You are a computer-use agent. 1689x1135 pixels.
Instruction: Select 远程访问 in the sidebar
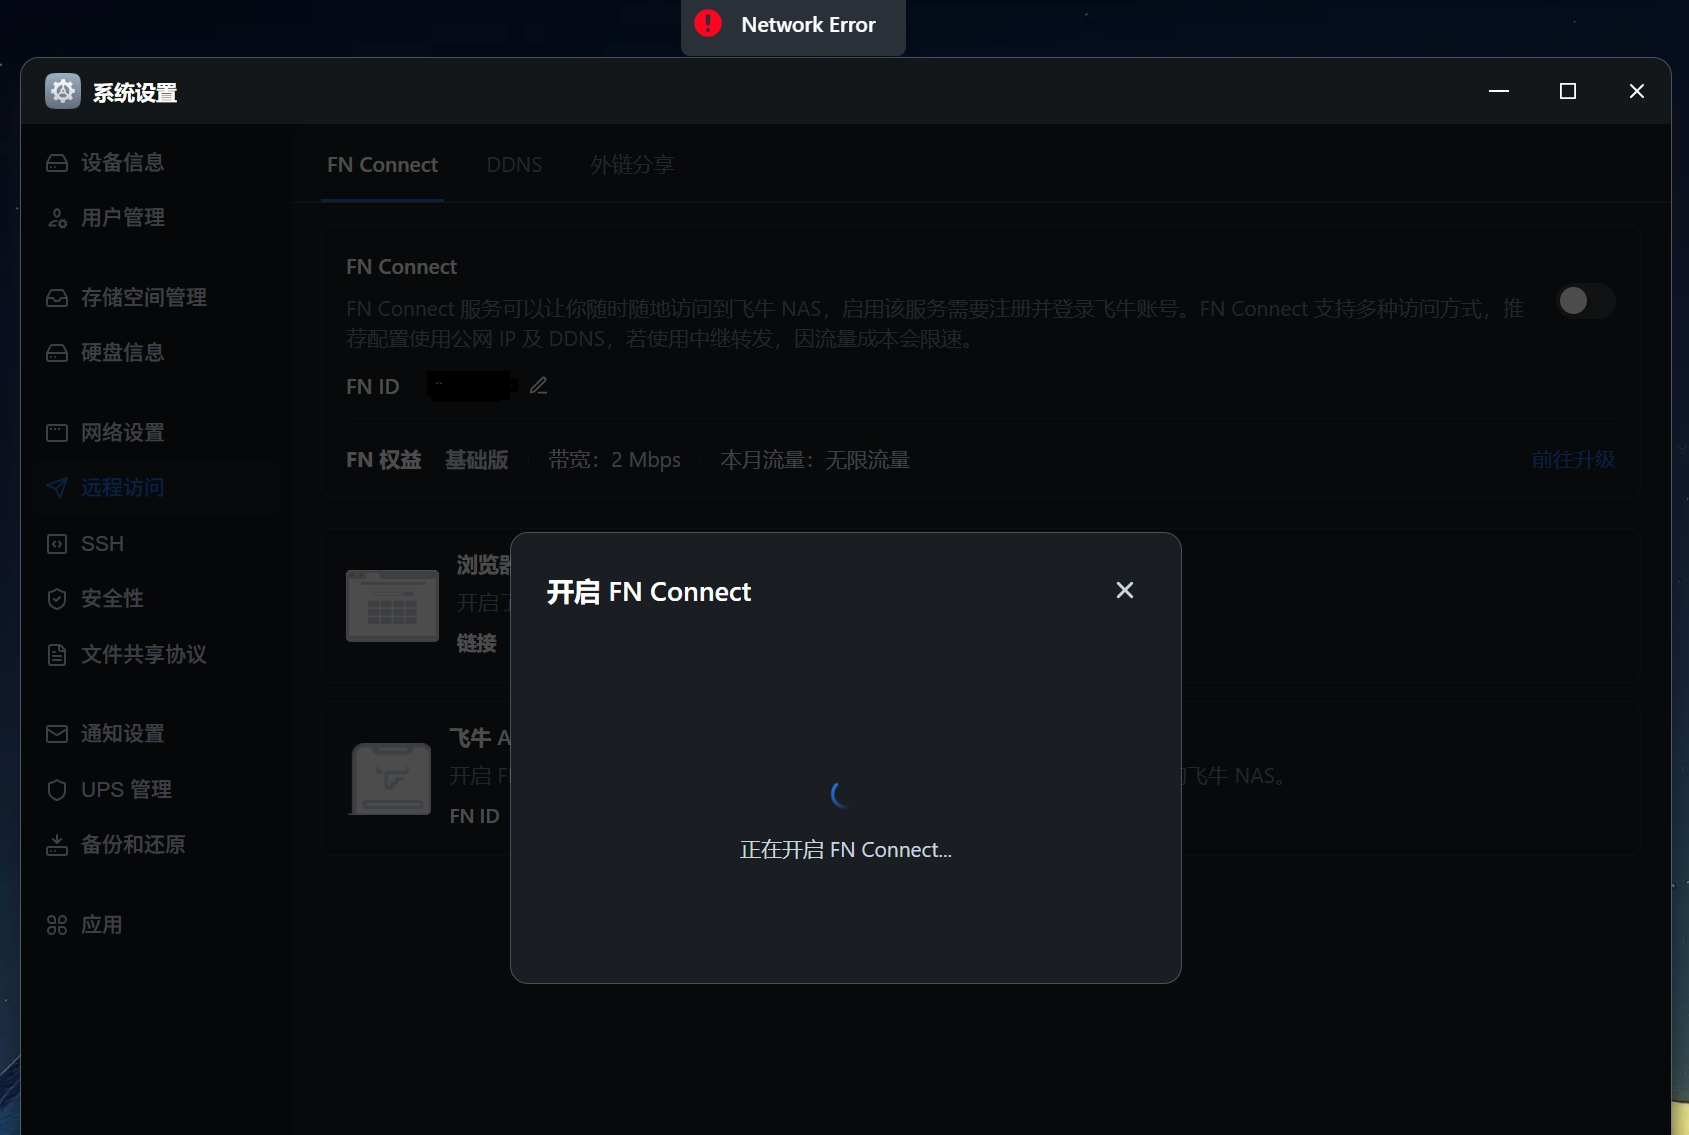(156, 488)
